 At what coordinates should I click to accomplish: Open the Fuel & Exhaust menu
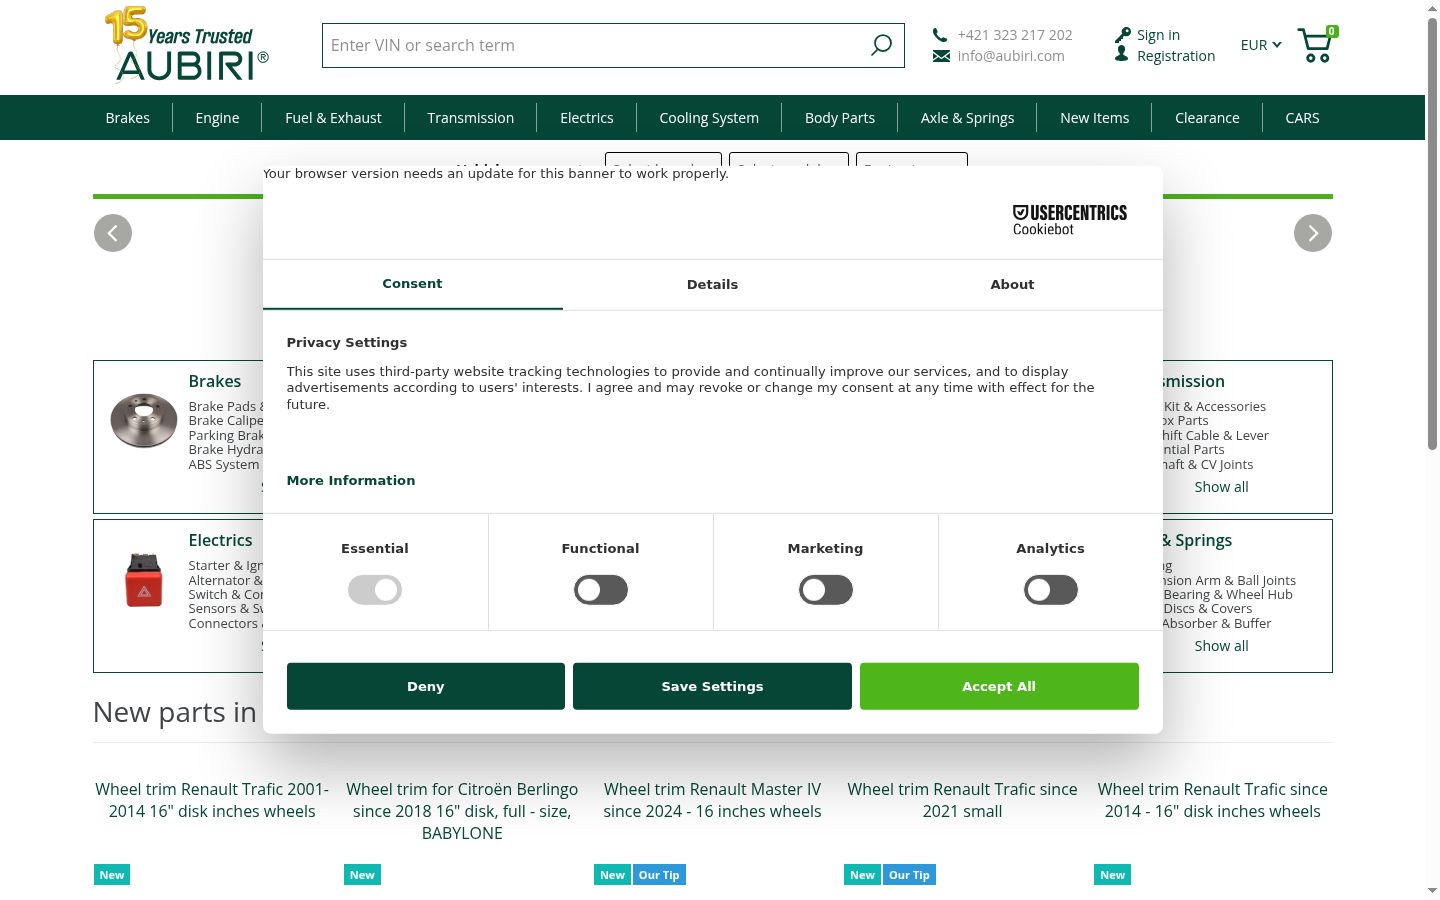(333, 118)
